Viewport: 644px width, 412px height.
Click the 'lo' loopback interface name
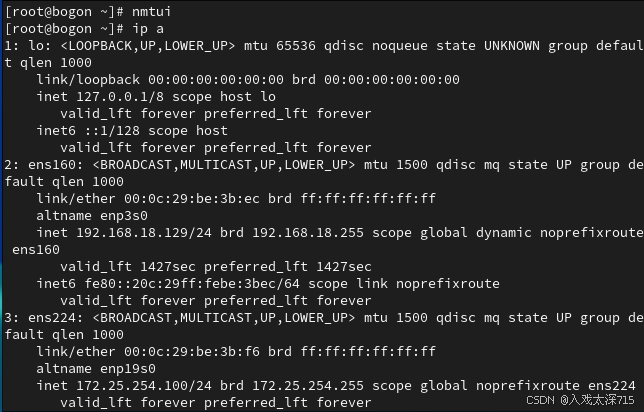click(x=33, y=45)
